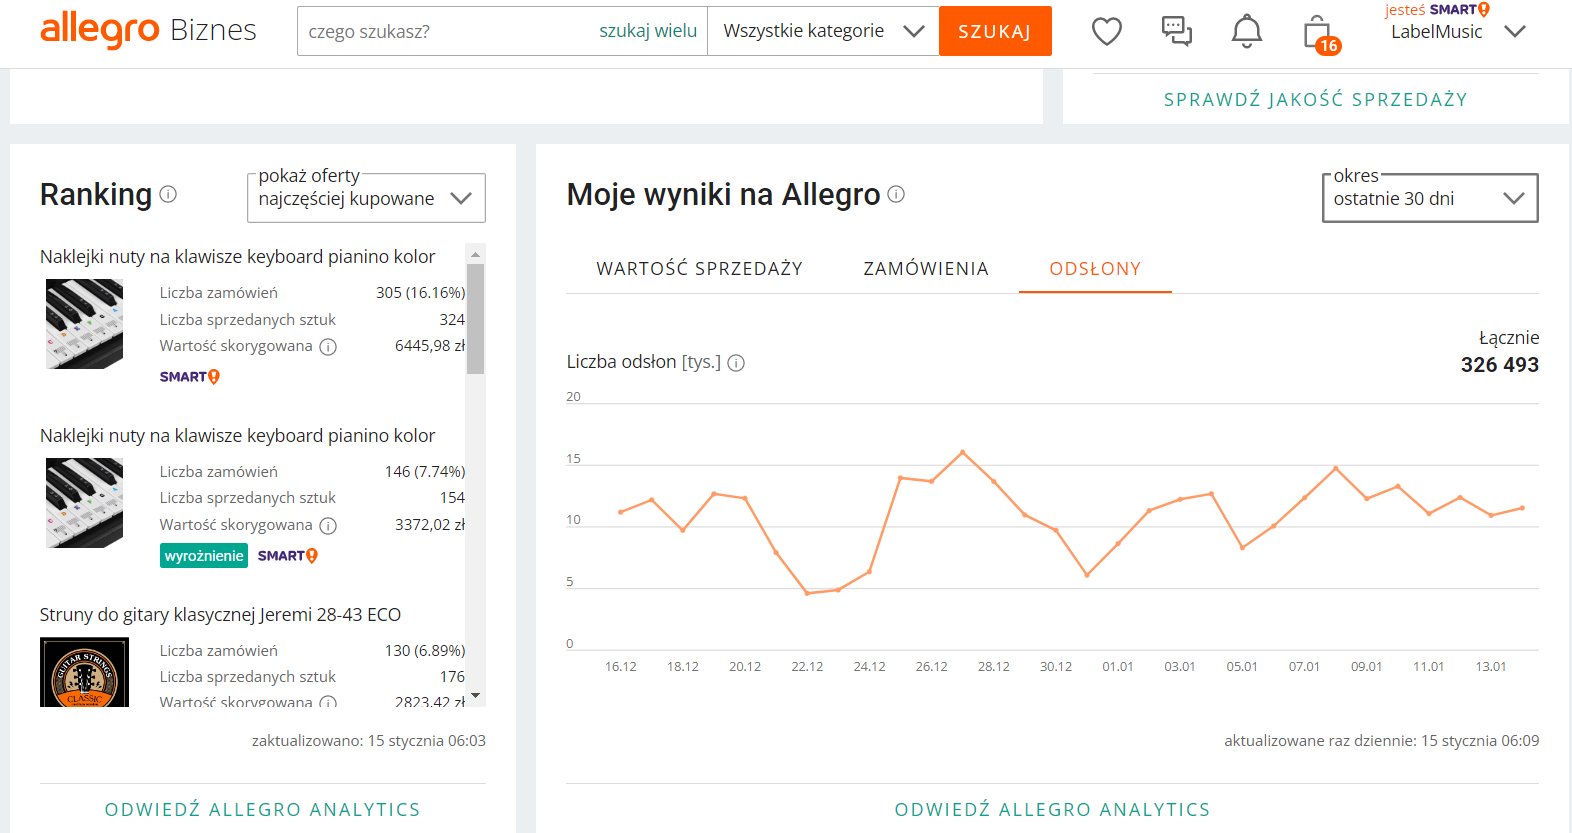Switch to the Zamówienia tab

coord(926,269)
